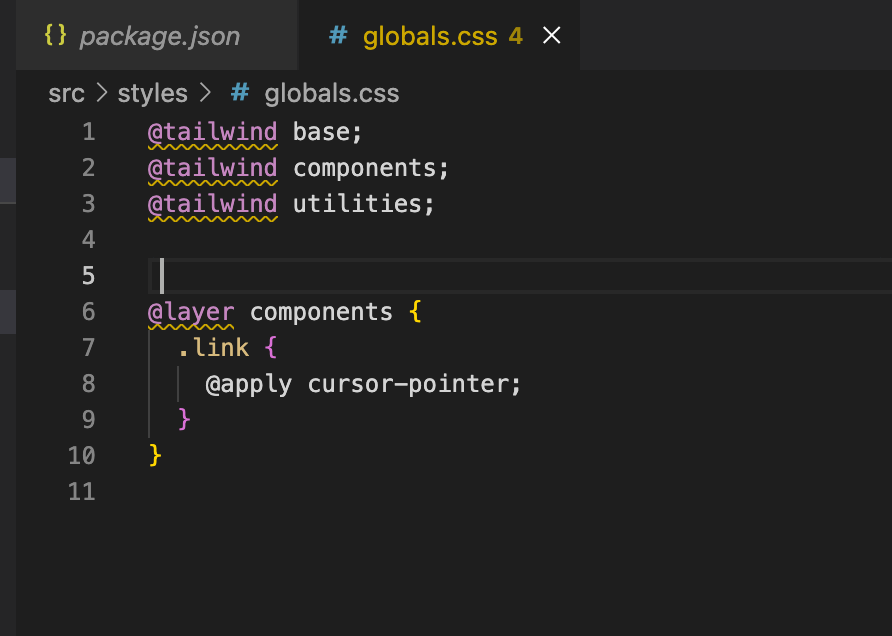Click the CSS hash icon on globals.css tab
This screenshot has height=636, width=892.
339,36
